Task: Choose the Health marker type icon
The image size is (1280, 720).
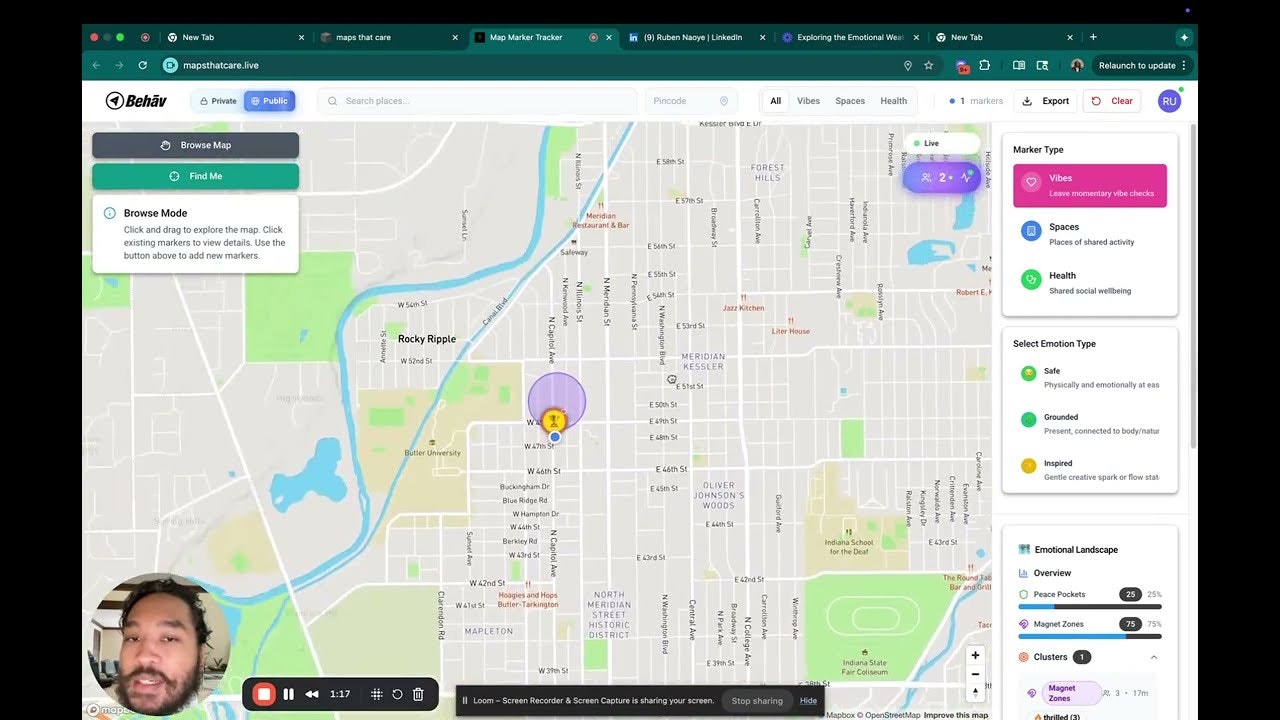Action: click(1031, 279)
